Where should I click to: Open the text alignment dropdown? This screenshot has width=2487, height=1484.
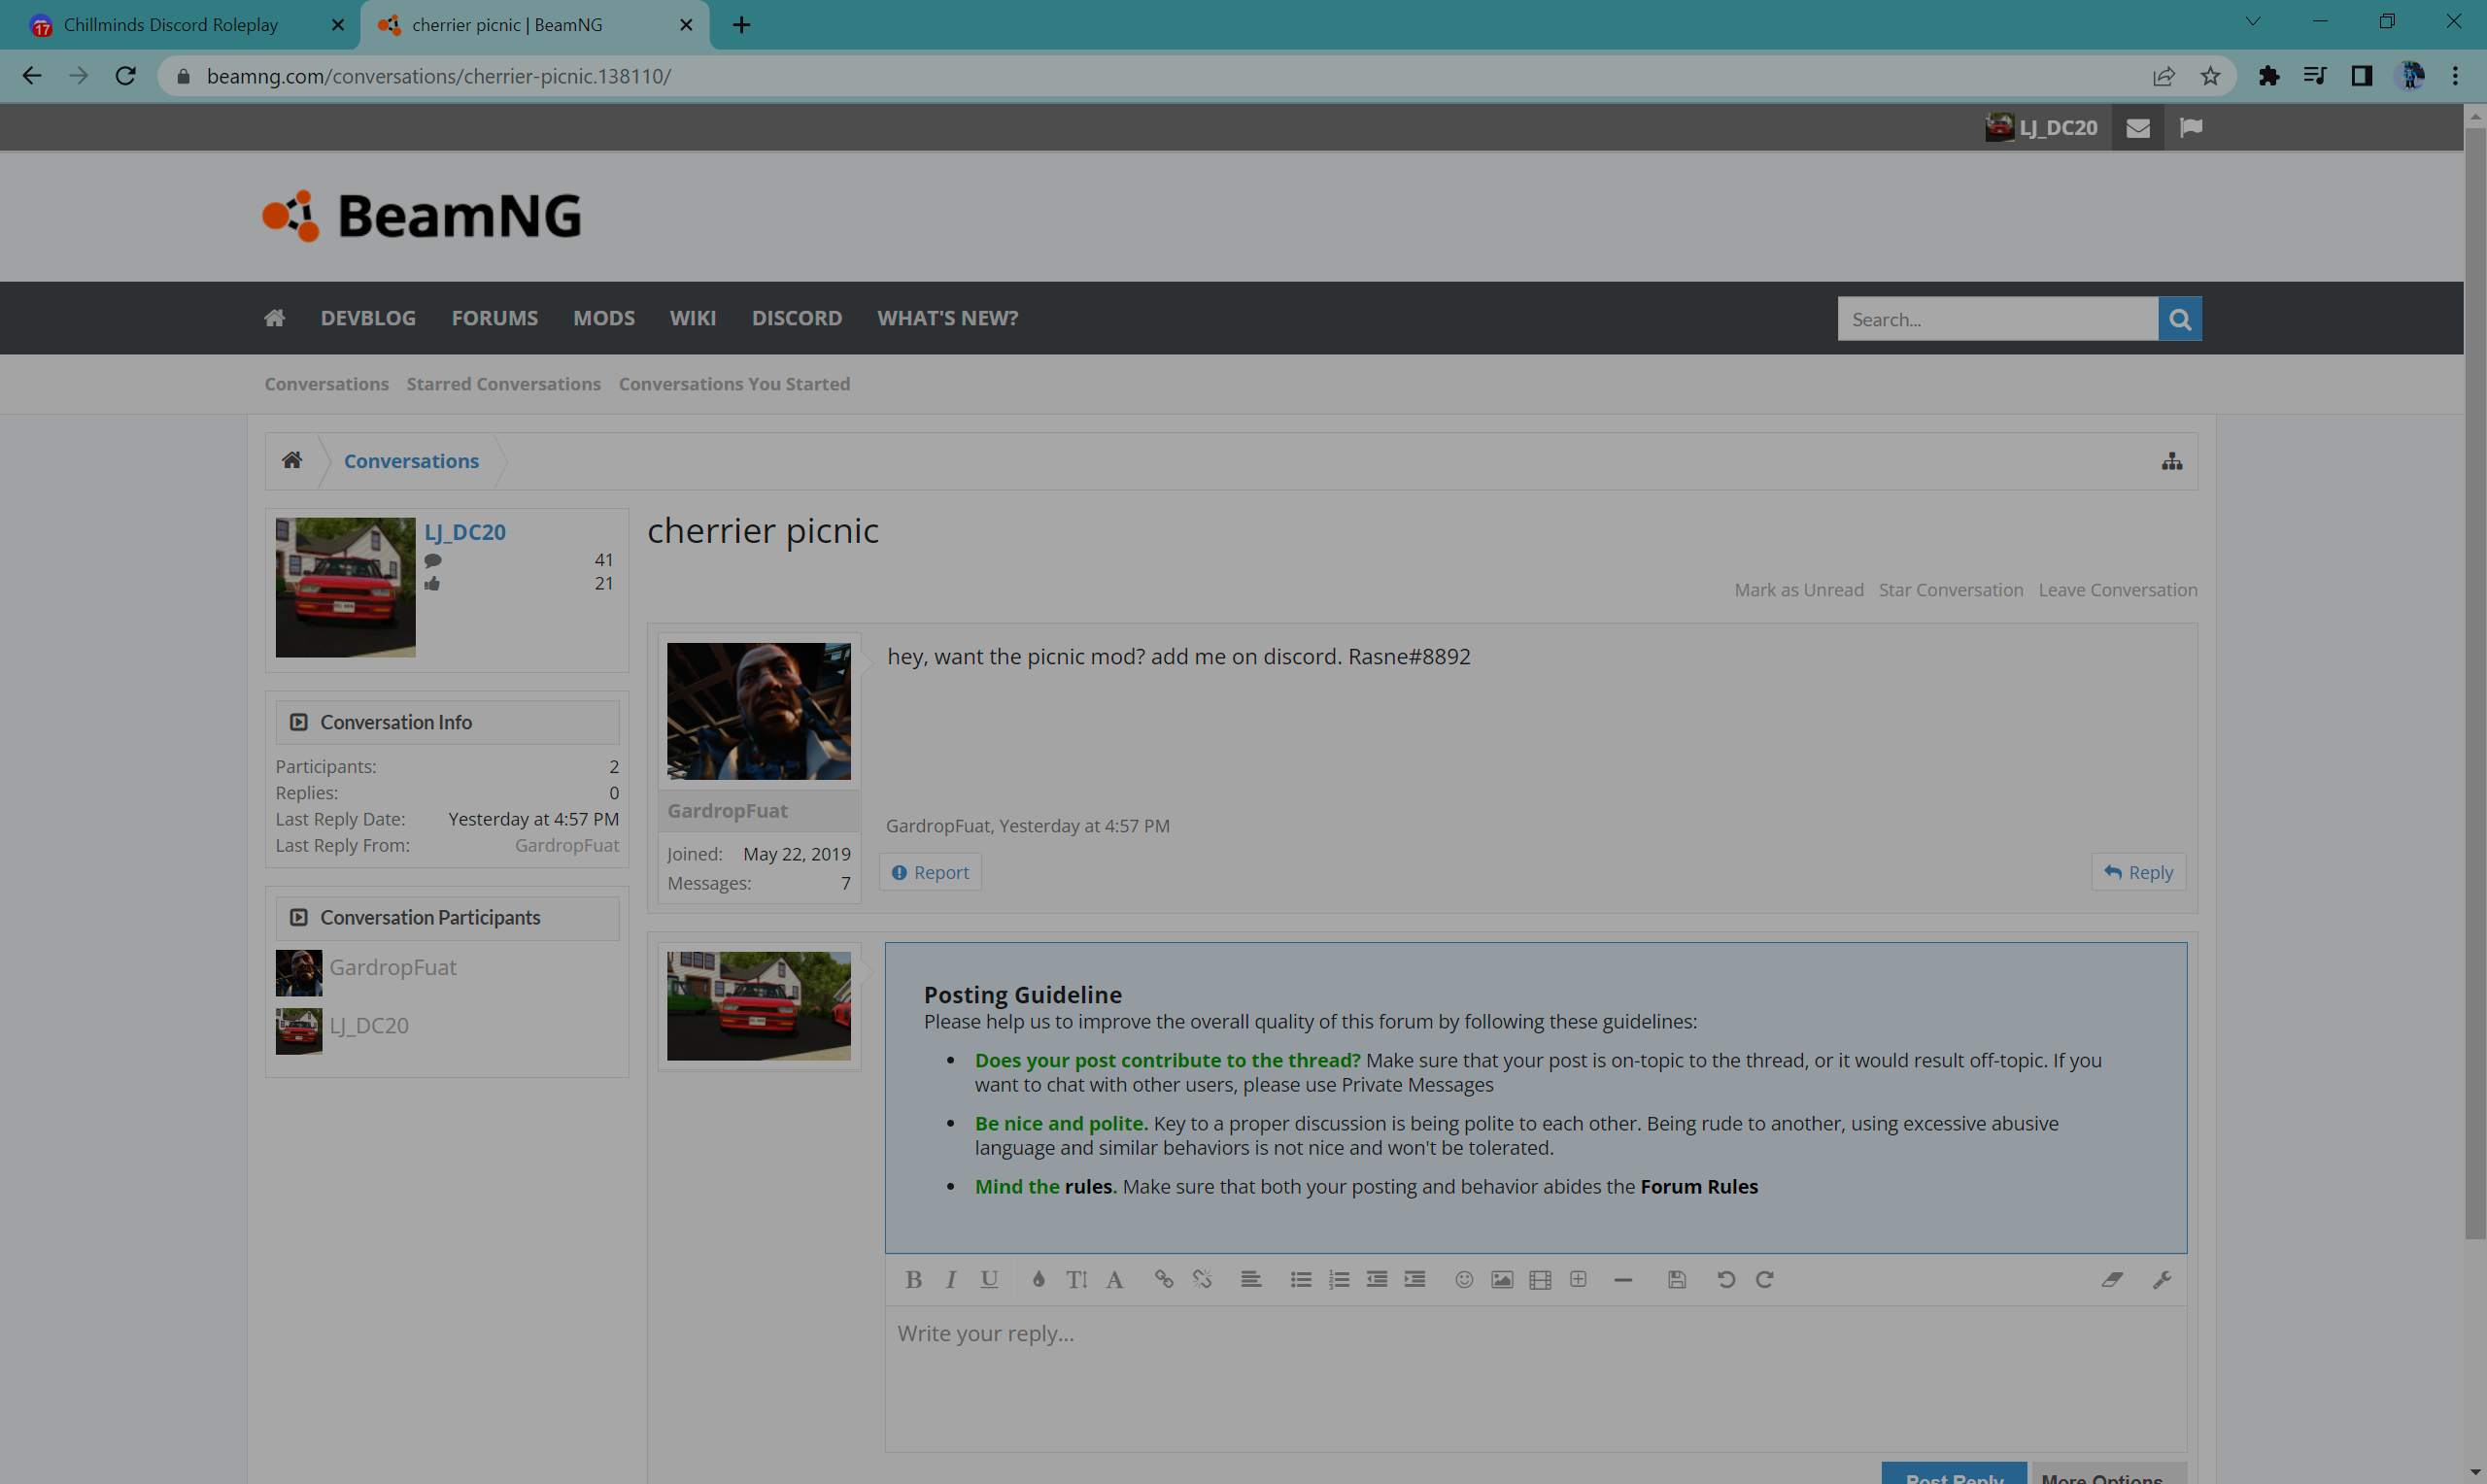pos(1250,1279)
